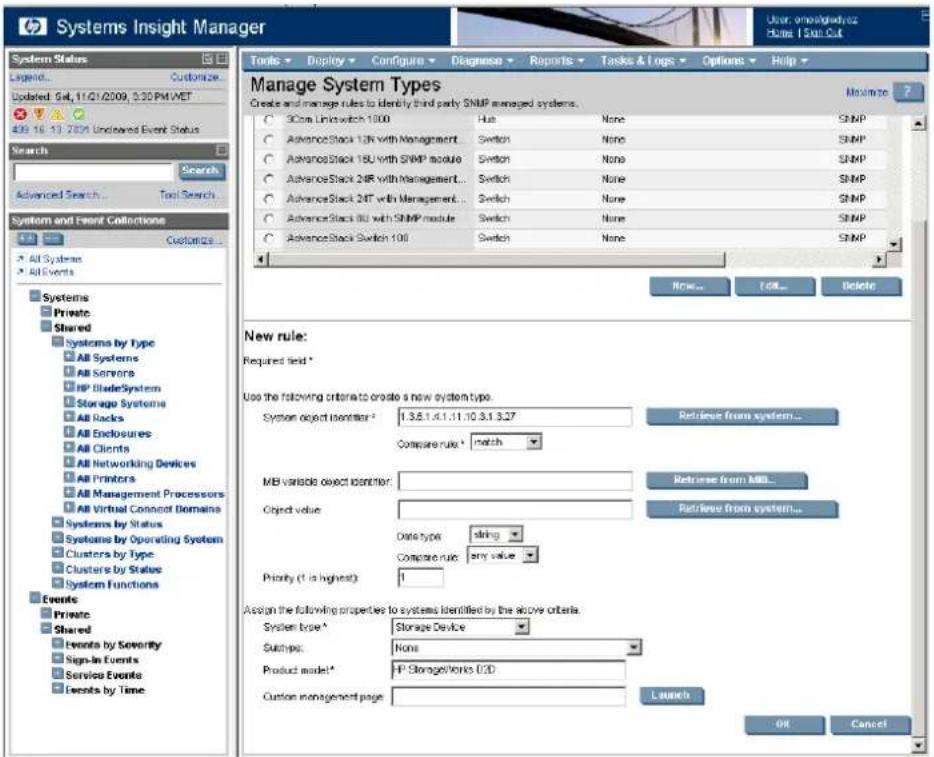Select radio for AdvanceStack 8U with SNMP module

(269, 219)
